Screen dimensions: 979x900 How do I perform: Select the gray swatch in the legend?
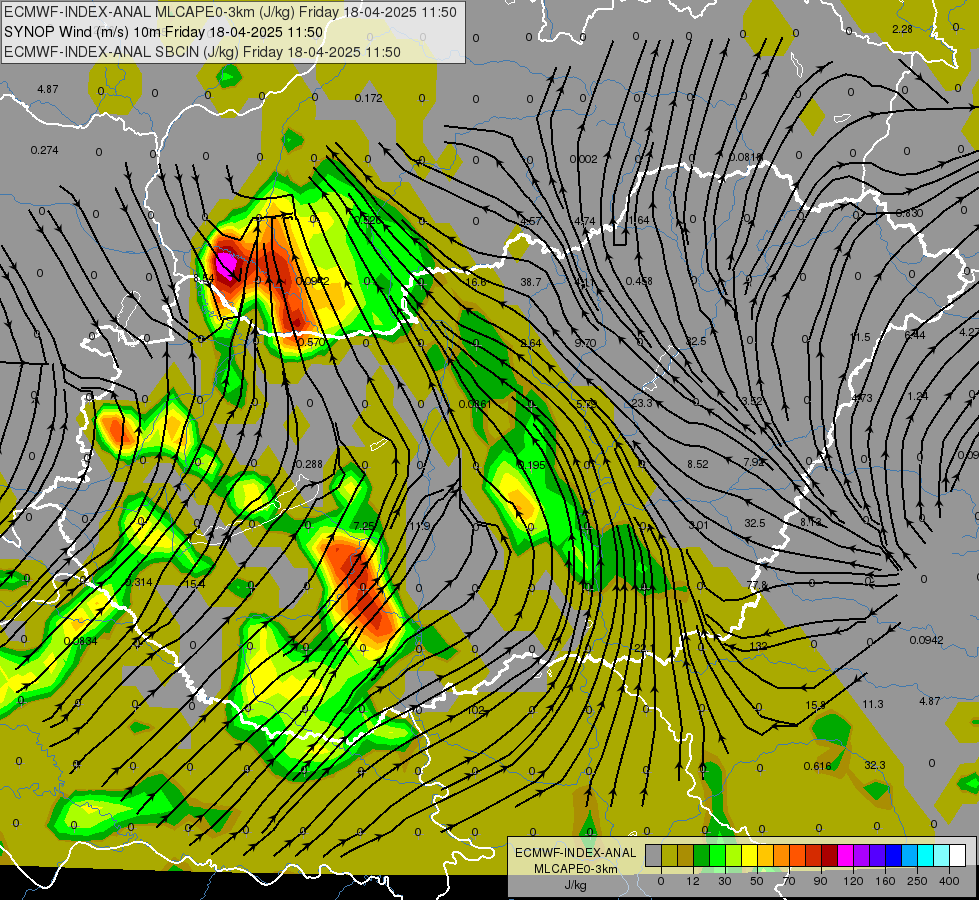pyautogui.click(x=653, y=855)
